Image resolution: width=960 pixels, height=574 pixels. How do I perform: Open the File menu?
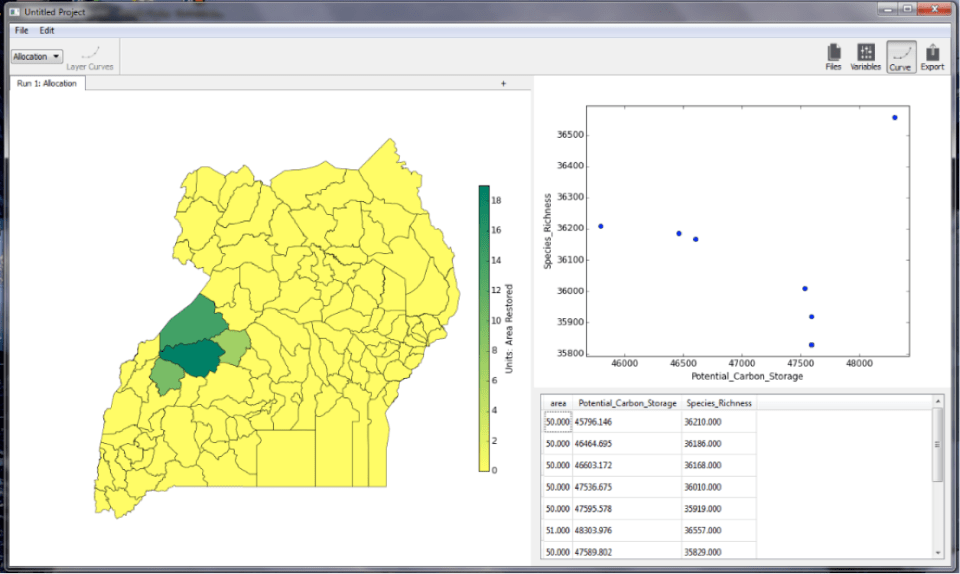21,30
